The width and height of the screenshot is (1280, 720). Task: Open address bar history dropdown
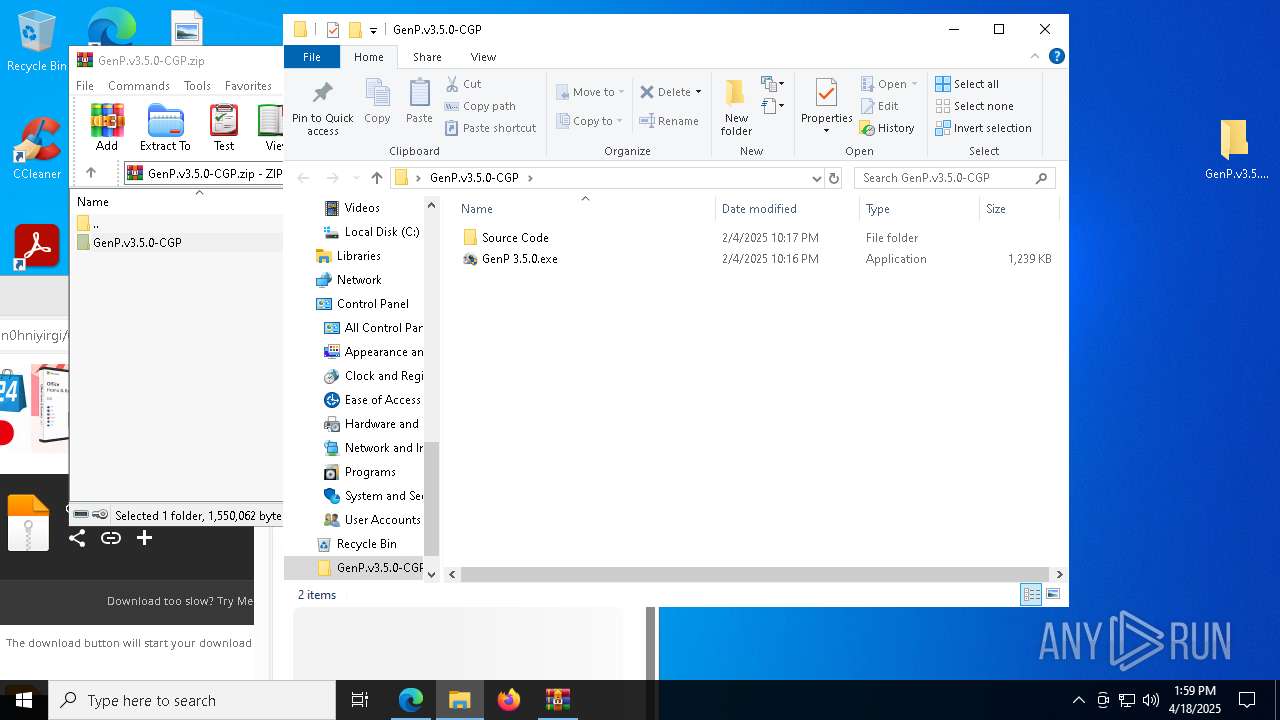[x=817, y=178]
